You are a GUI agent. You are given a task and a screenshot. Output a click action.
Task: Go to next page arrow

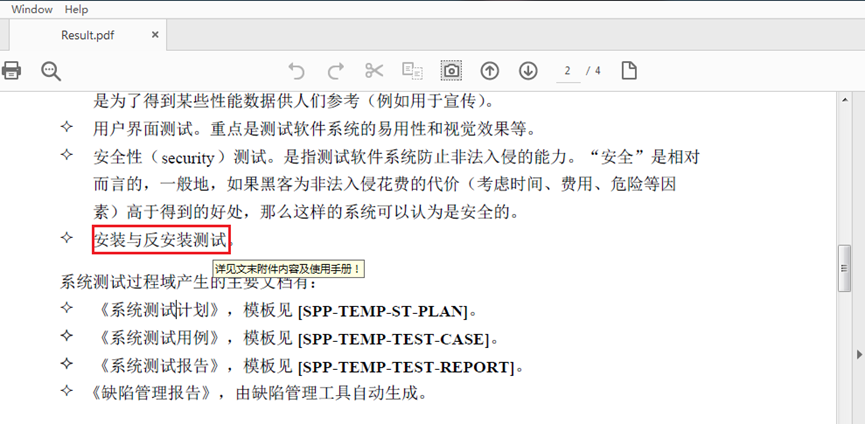528,71
